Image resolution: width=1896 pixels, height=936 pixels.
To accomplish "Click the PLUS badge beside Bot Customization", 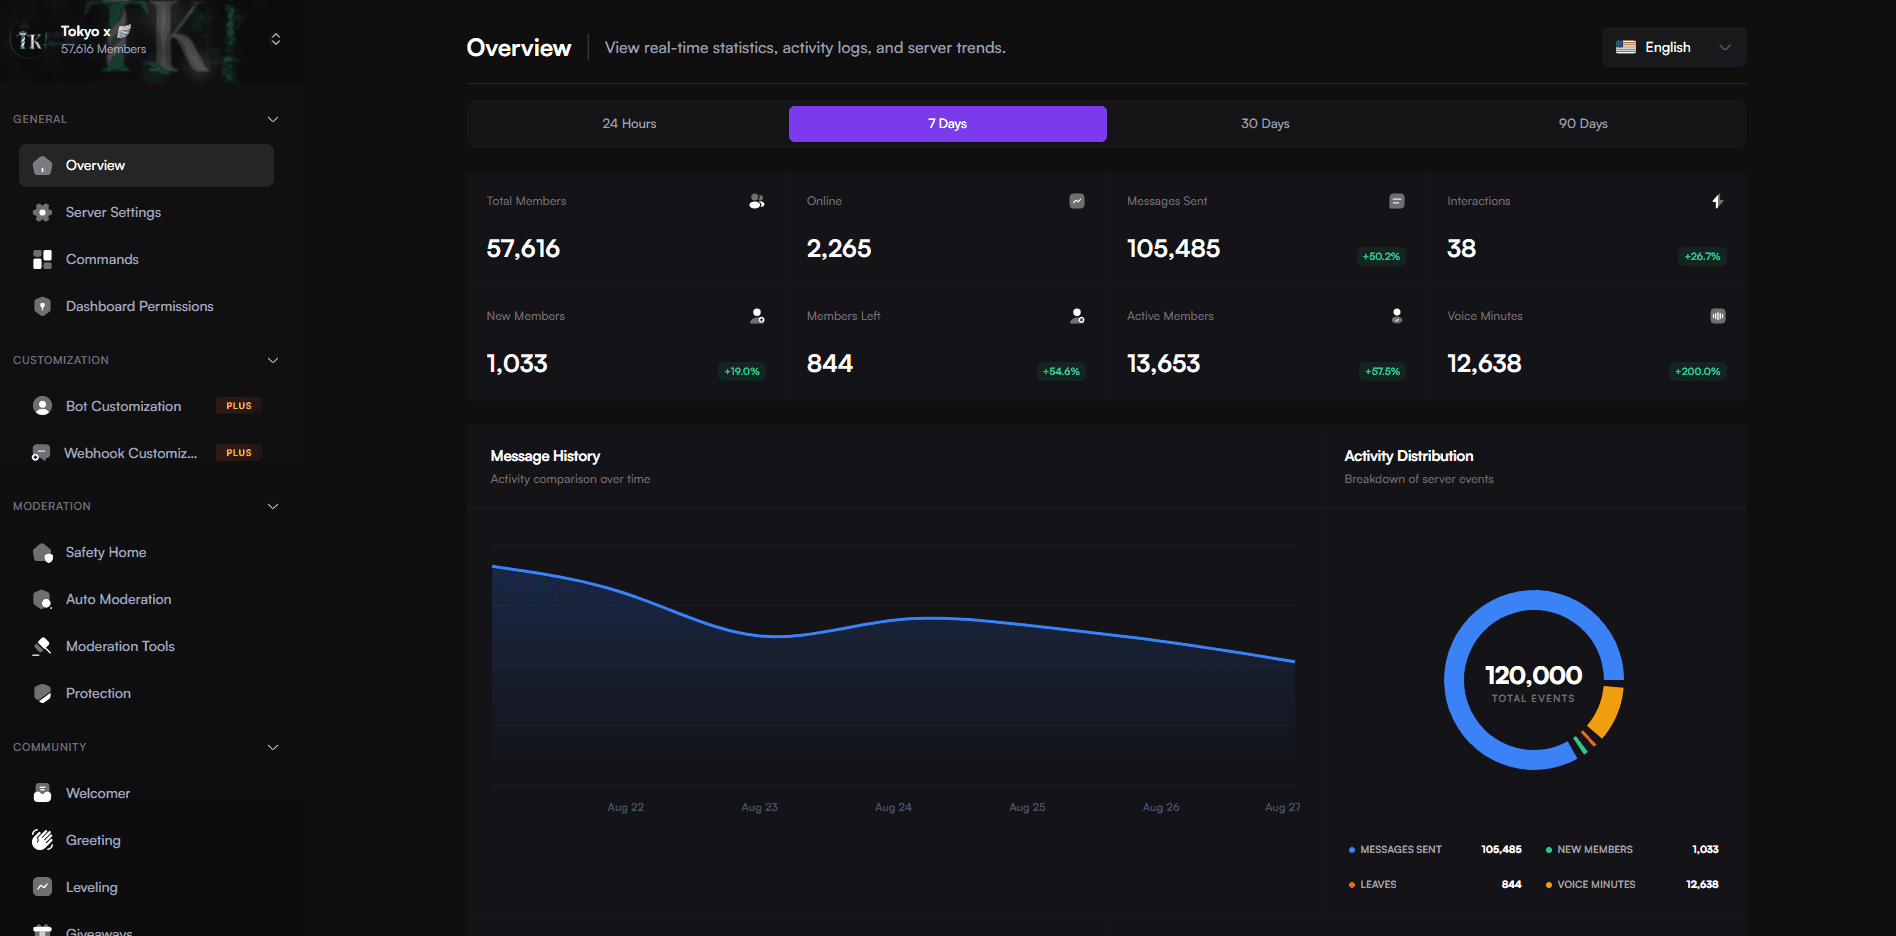I will pos(239,406).
